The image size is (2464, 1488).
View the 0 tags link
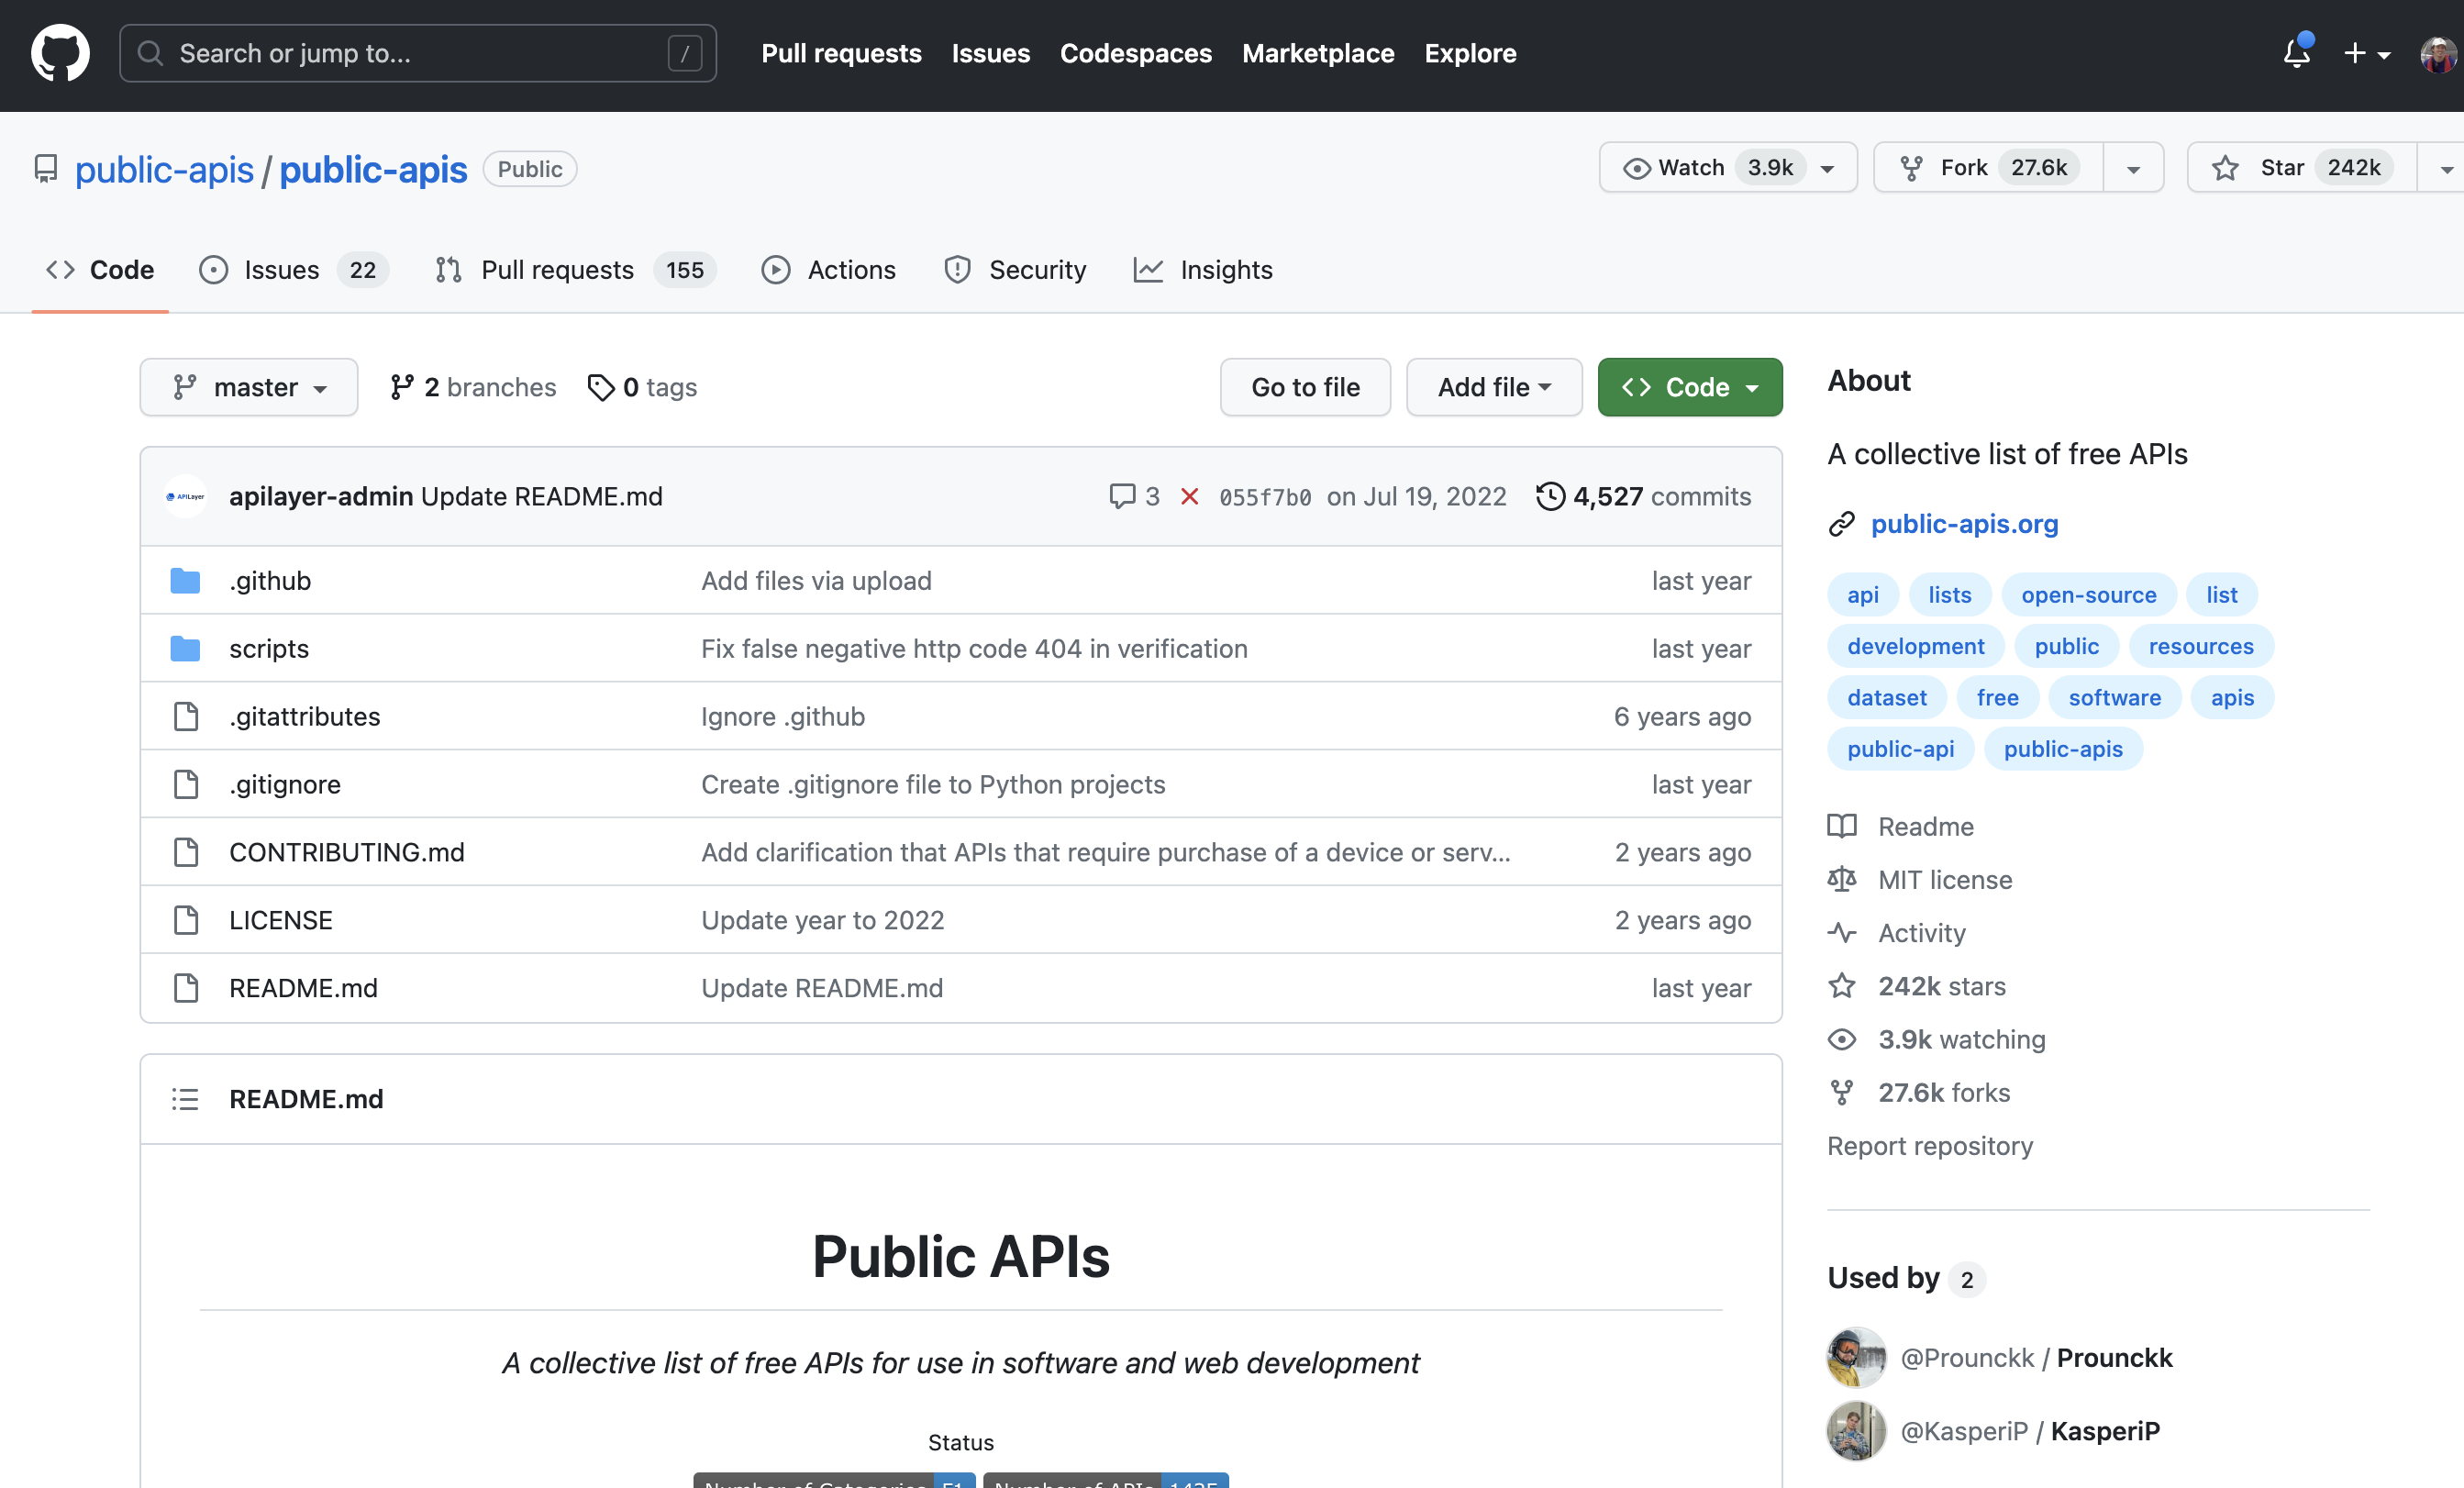click(x=642, y=387)
